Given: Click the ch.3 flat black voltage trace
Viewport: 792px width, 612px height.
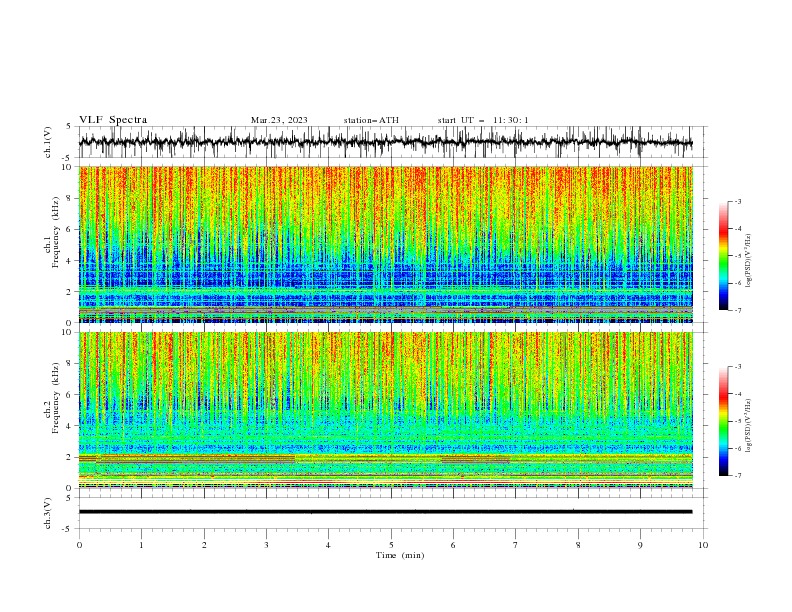Looking at the screenshot, I should click(386, 512).
